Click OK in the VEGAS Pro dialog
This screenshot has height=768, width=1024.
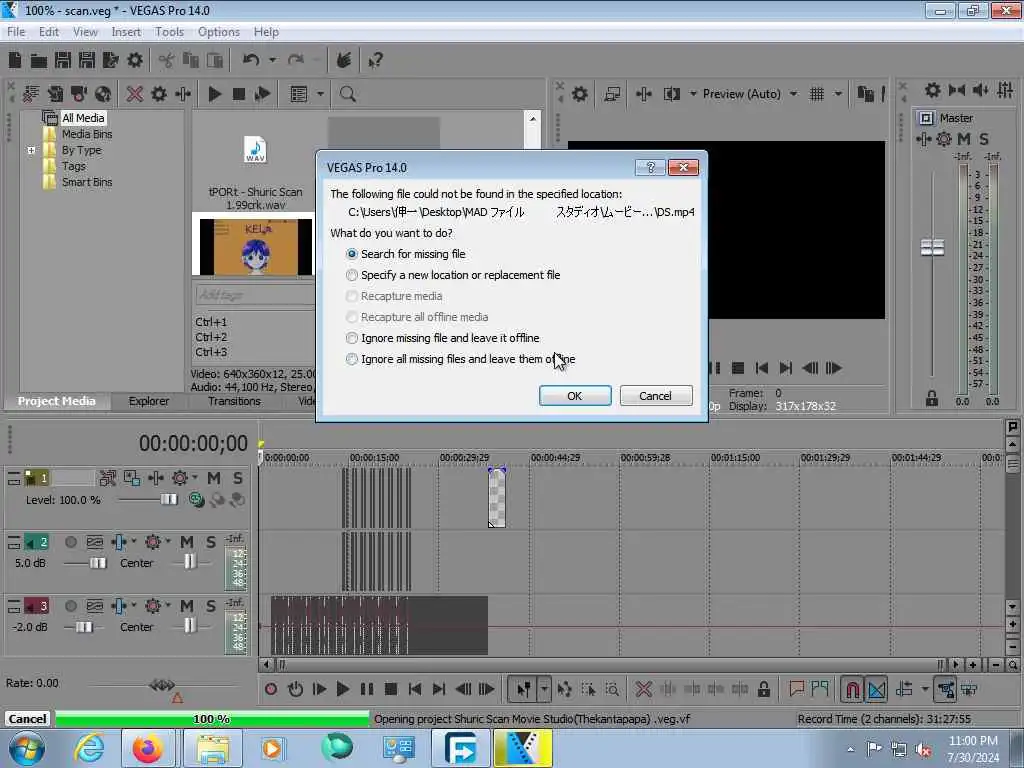[575, 396]
